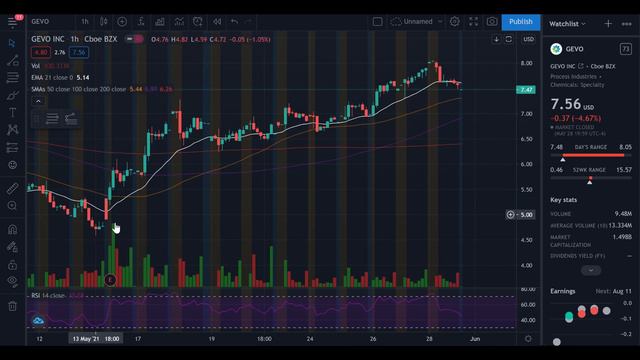Toggle the auto-fit icon above the price scale
640x360 pixels.
[x=509, y=39]
